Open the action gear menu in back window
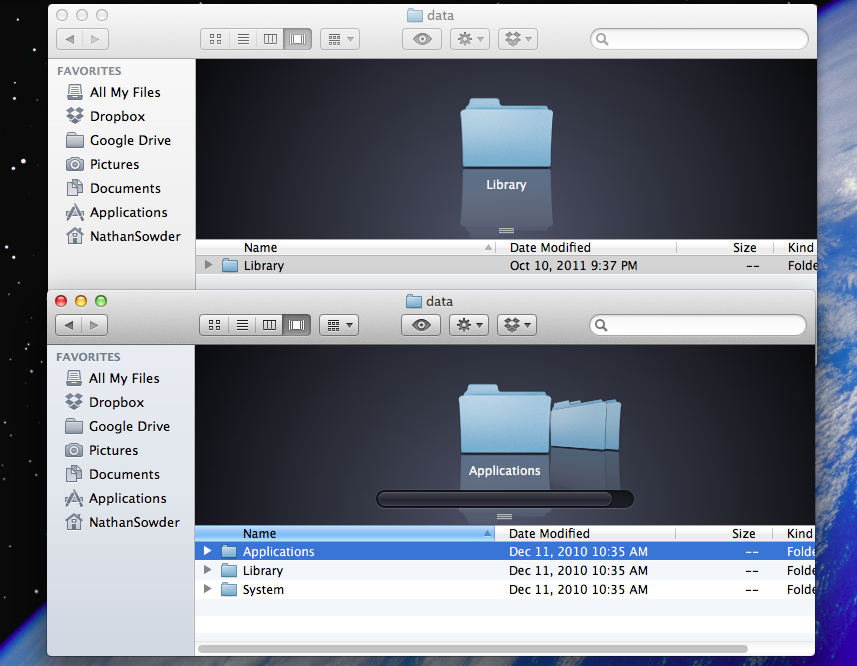 click(x=470, y=39)
